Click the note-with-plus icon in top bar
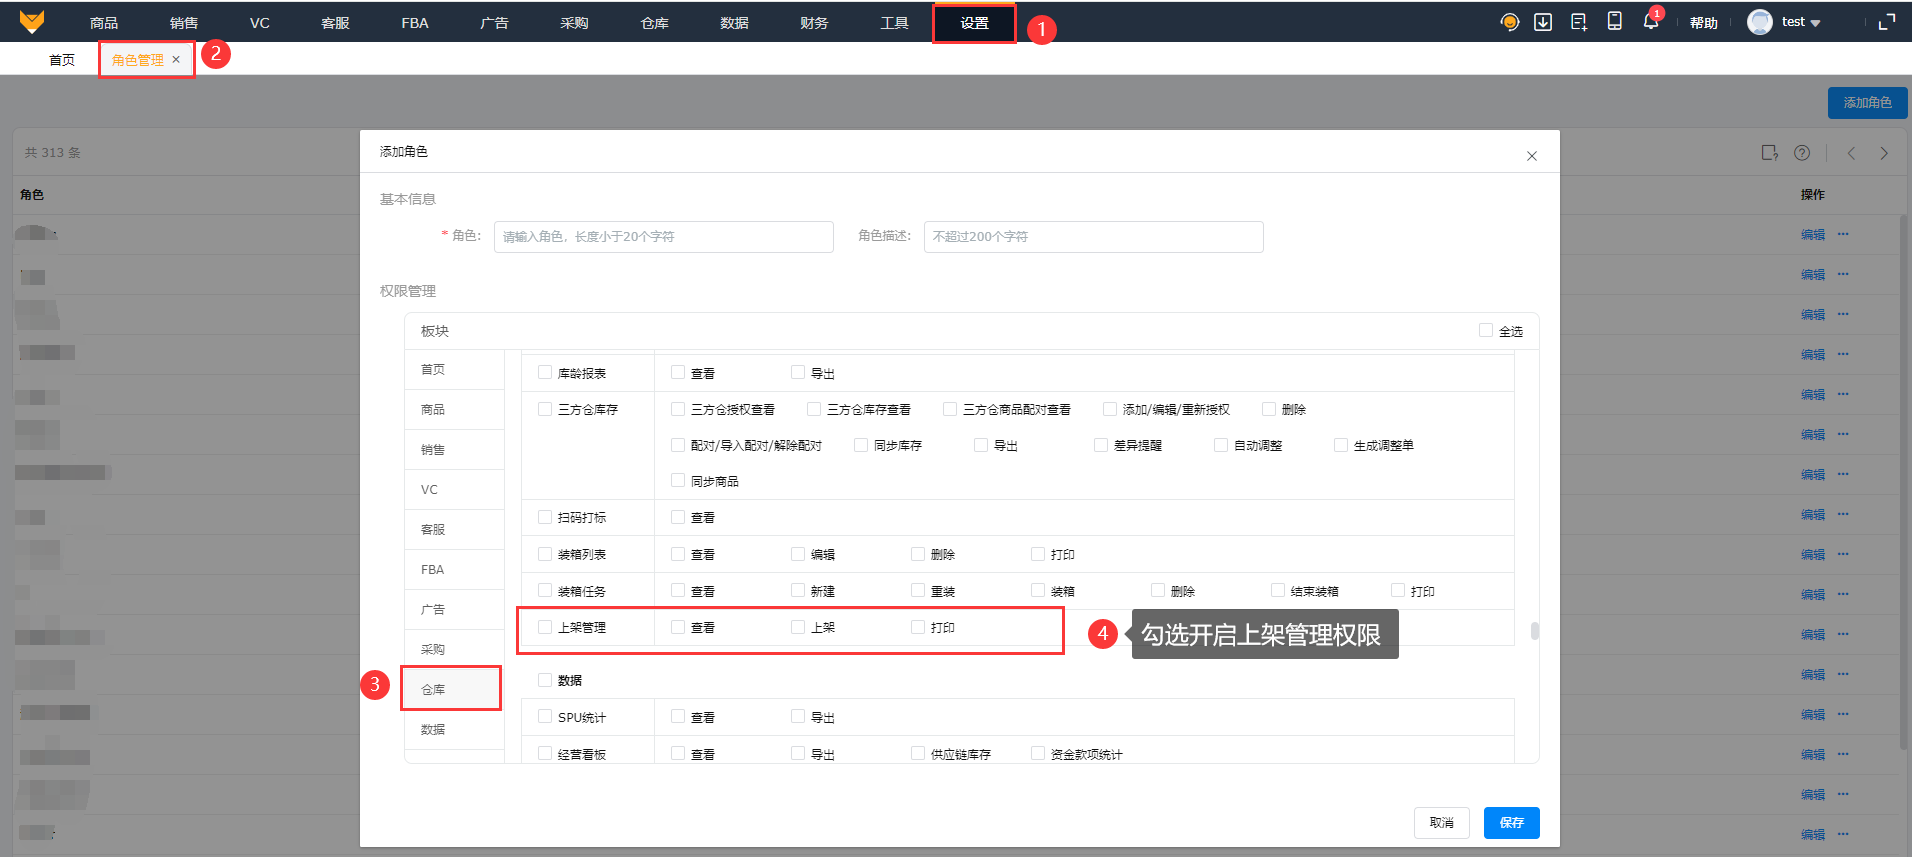Viewport: 1912px width, 857px height. tap(1579, 22)
